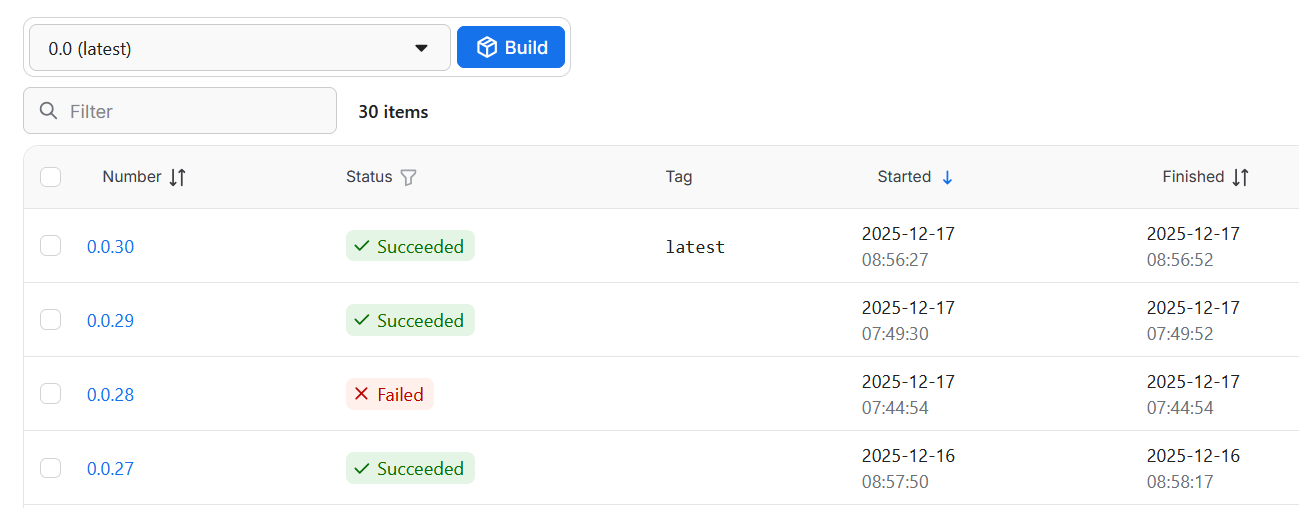Open build 0.0.27 link

pos(110,469)
